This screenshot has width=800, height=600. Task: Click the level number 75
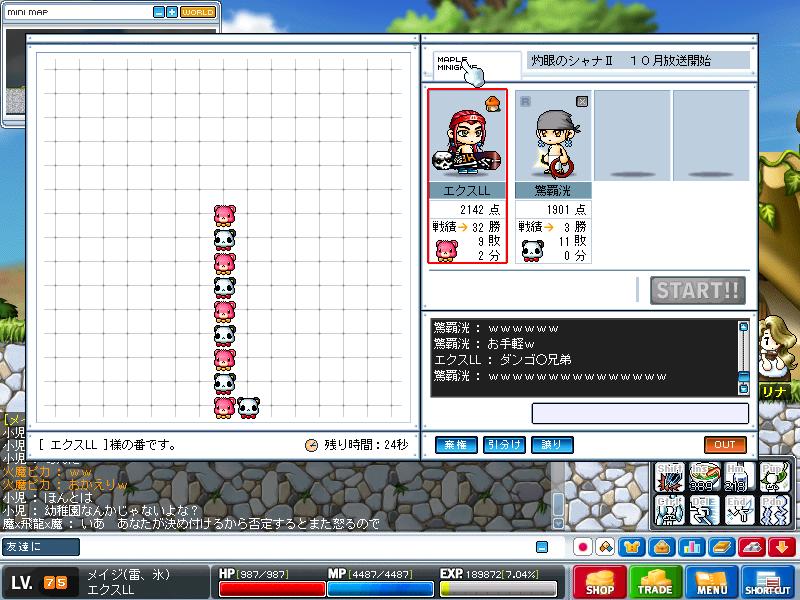point(55,583)
